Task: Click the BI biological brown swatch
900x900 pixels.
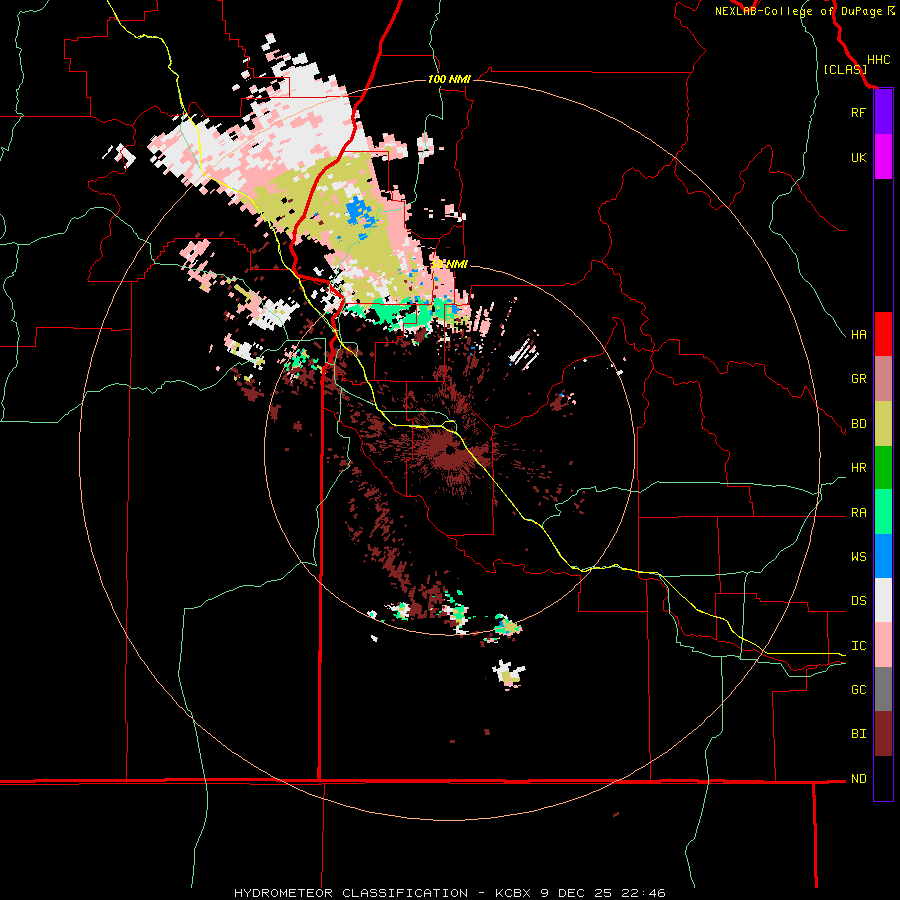Action: [883, 734]
